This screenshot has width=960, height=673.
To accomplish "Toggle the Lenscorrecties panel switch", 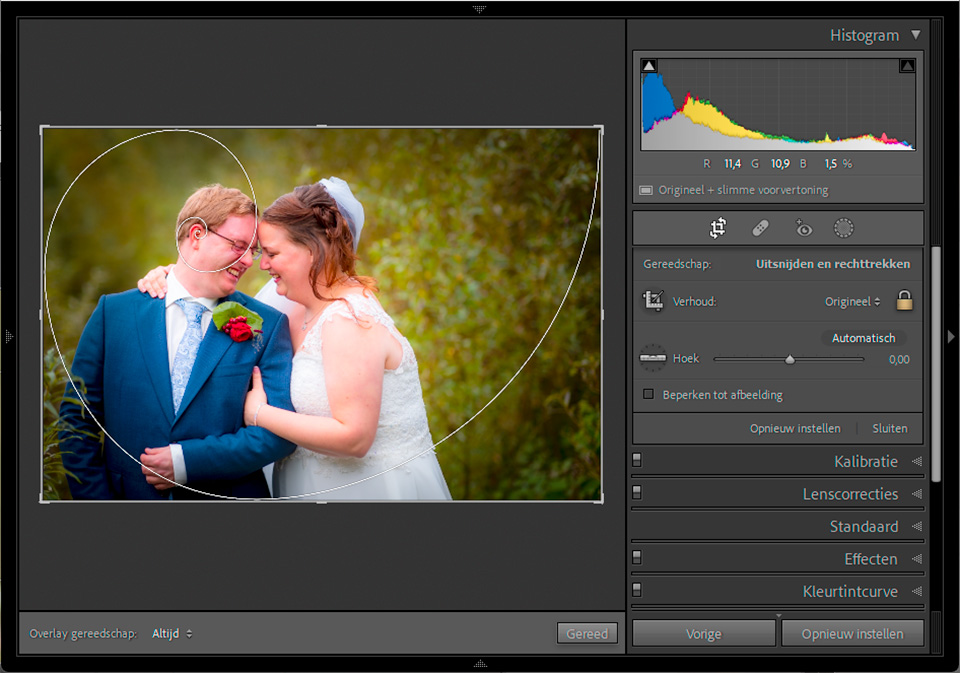I will coord(637,492).
